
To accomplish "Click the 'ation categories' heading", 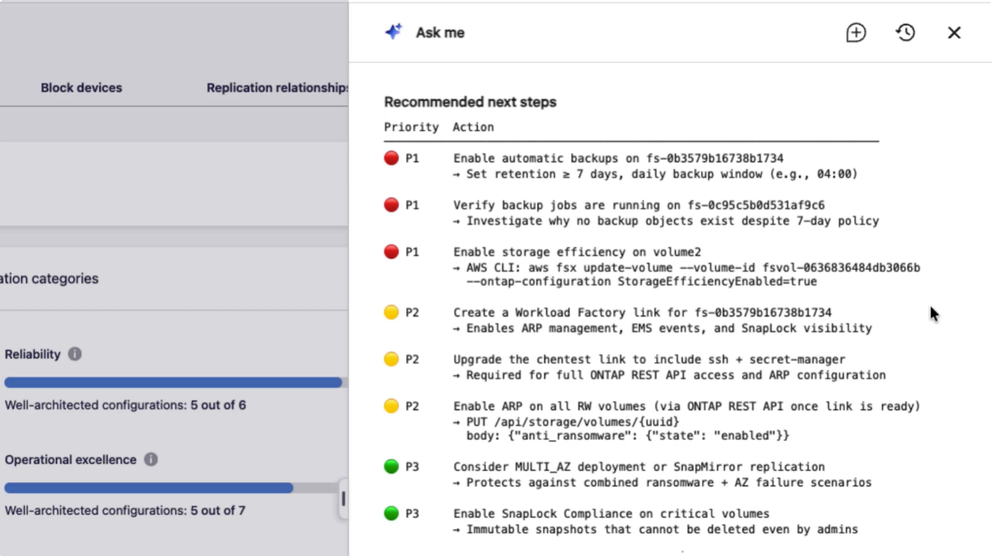I will tap(49, 279).
